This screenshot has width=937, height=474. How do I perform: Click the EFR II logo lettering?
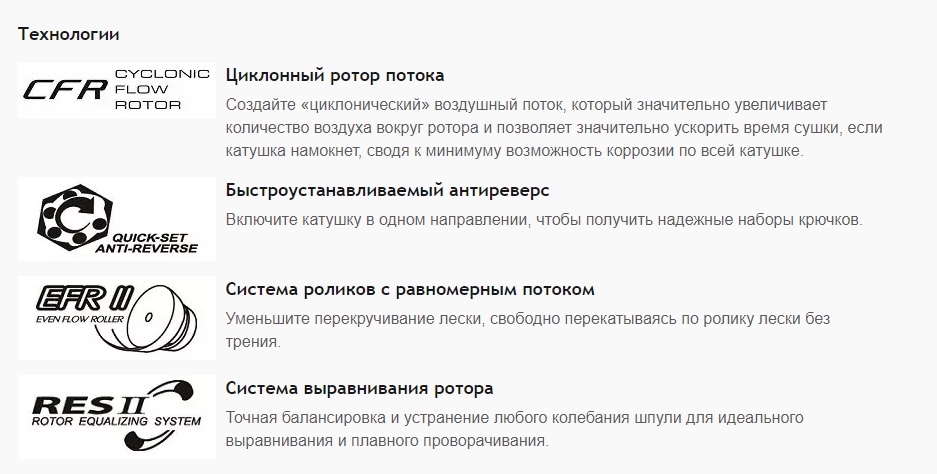[86, 299]
